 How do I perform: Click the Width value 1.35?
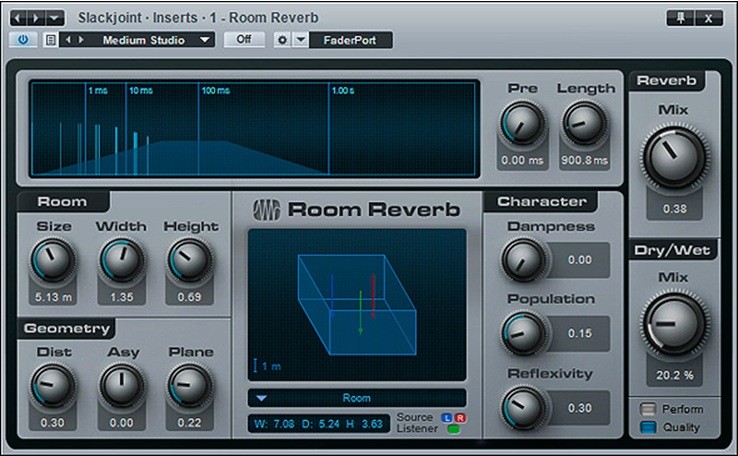pos(121,297)
